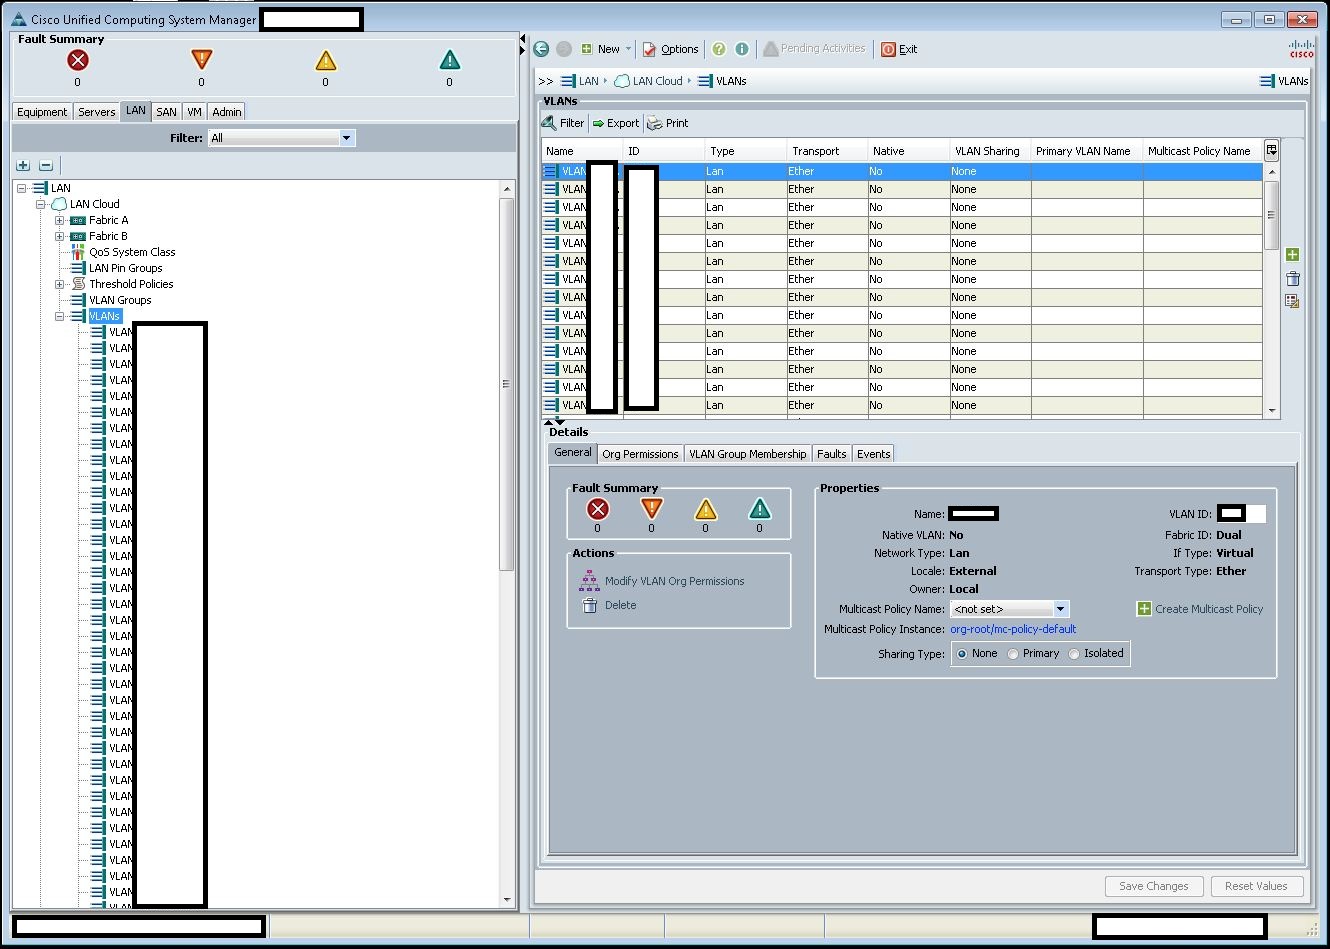Click the green back navigation arrow
This screenshot has height=949, width=1330.
tap(541, 49)
